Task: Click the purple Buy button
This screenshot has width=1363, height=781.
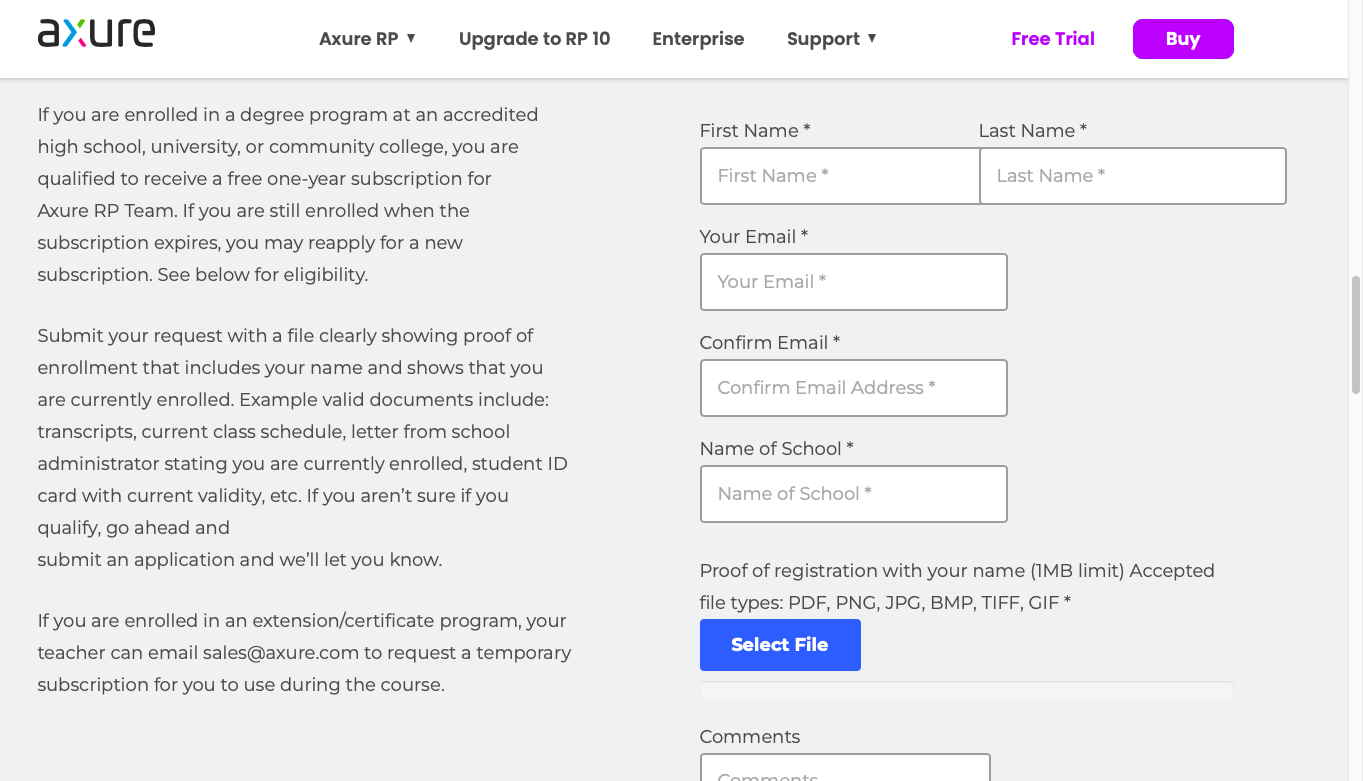Action: tap(1183, 39)
